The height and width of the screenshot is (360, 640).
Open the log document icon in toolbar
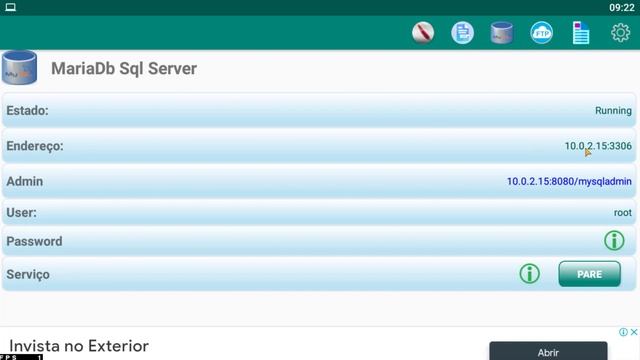(581, 32)
